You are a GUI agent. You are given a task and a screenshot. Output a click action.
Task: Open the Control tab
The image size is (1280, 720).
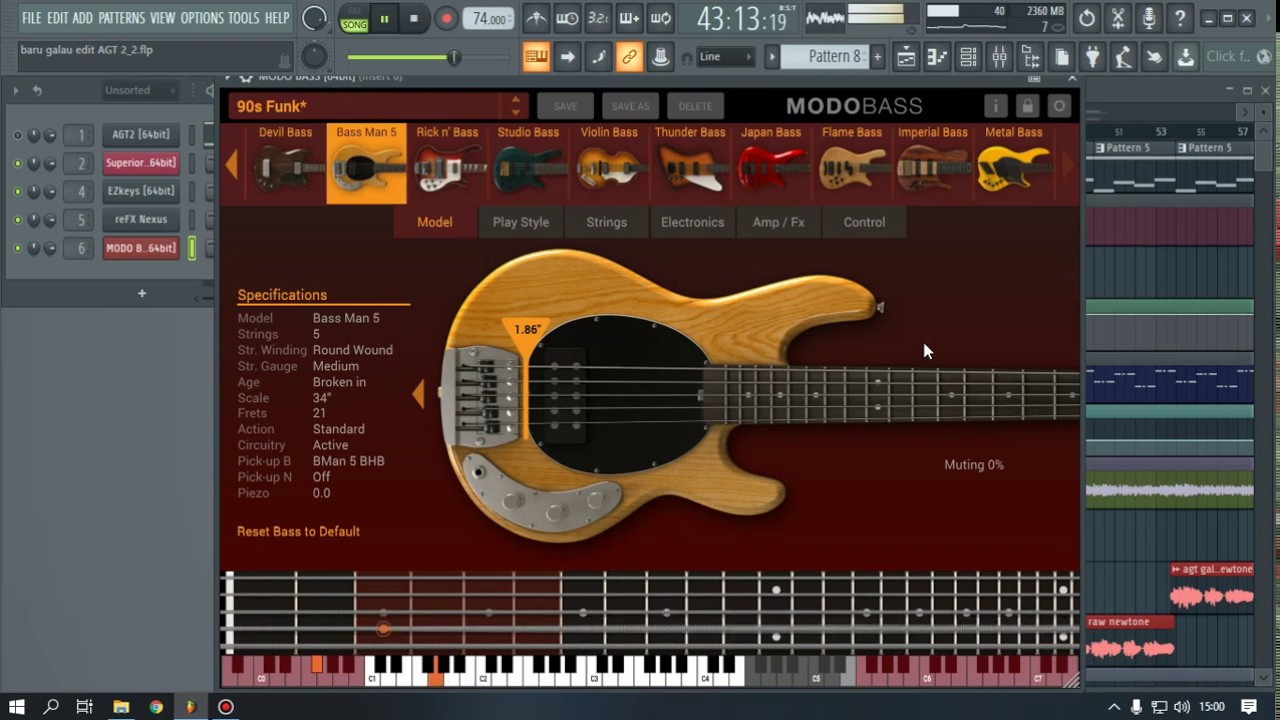864,222
